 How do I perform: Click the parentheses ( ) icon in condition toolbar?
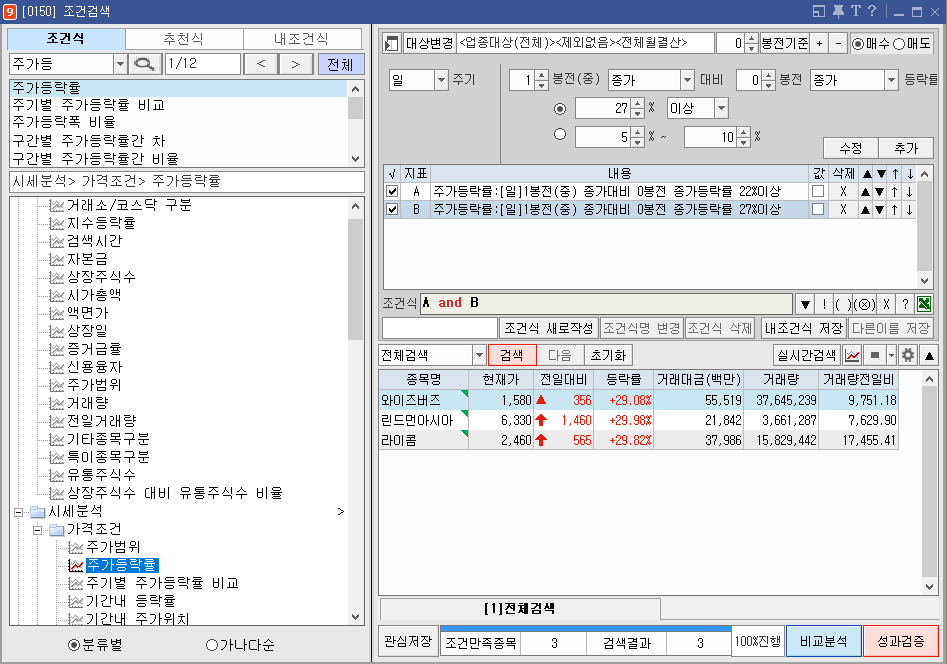(843, 304)
